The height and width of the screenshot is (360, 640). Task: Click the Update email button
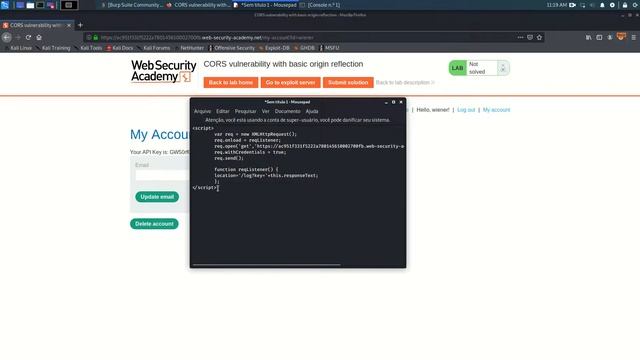pos(157,197)
